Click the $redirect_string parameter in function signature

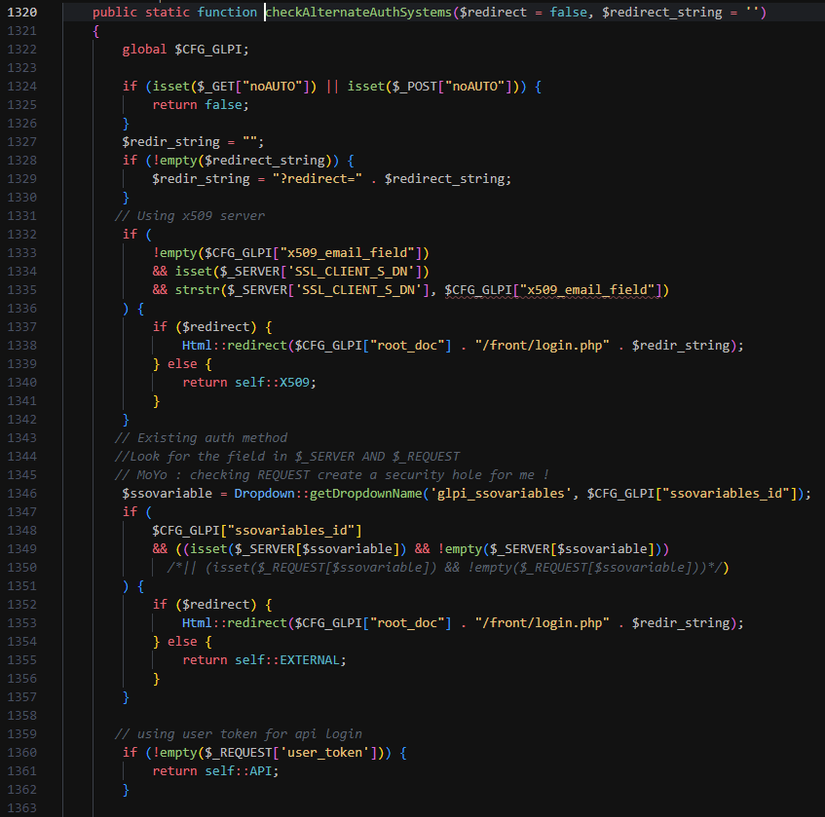point(662,12)
